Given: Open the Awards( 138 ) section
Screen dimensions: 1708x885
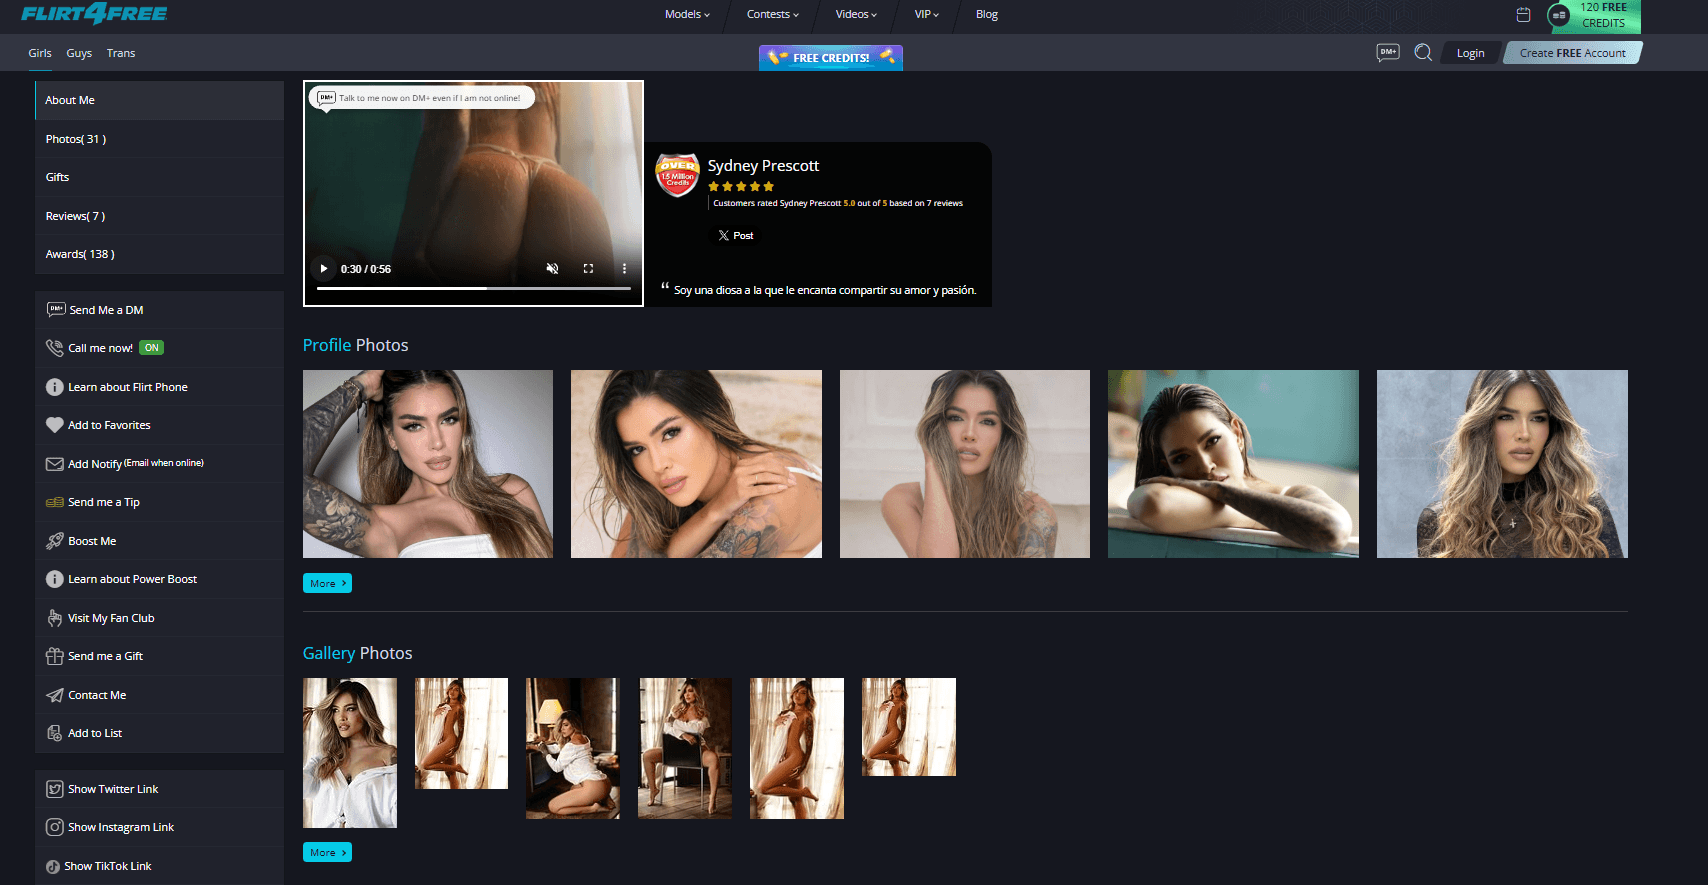Looking at the screenshot, I should (159, 254).
